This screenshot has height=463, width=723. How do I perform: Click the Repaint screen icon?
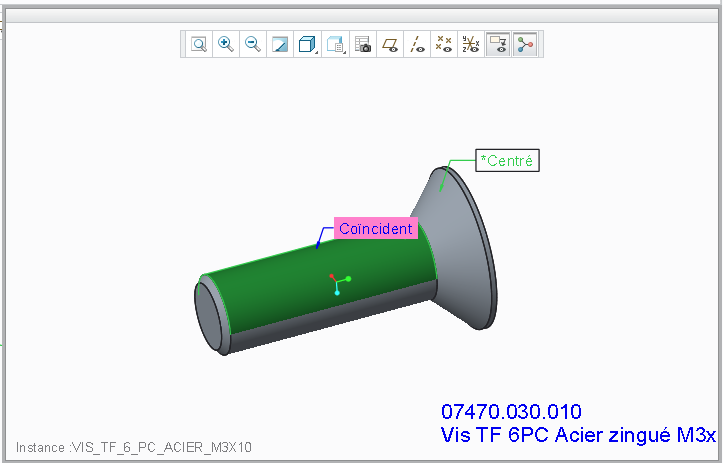coord(280,44)
